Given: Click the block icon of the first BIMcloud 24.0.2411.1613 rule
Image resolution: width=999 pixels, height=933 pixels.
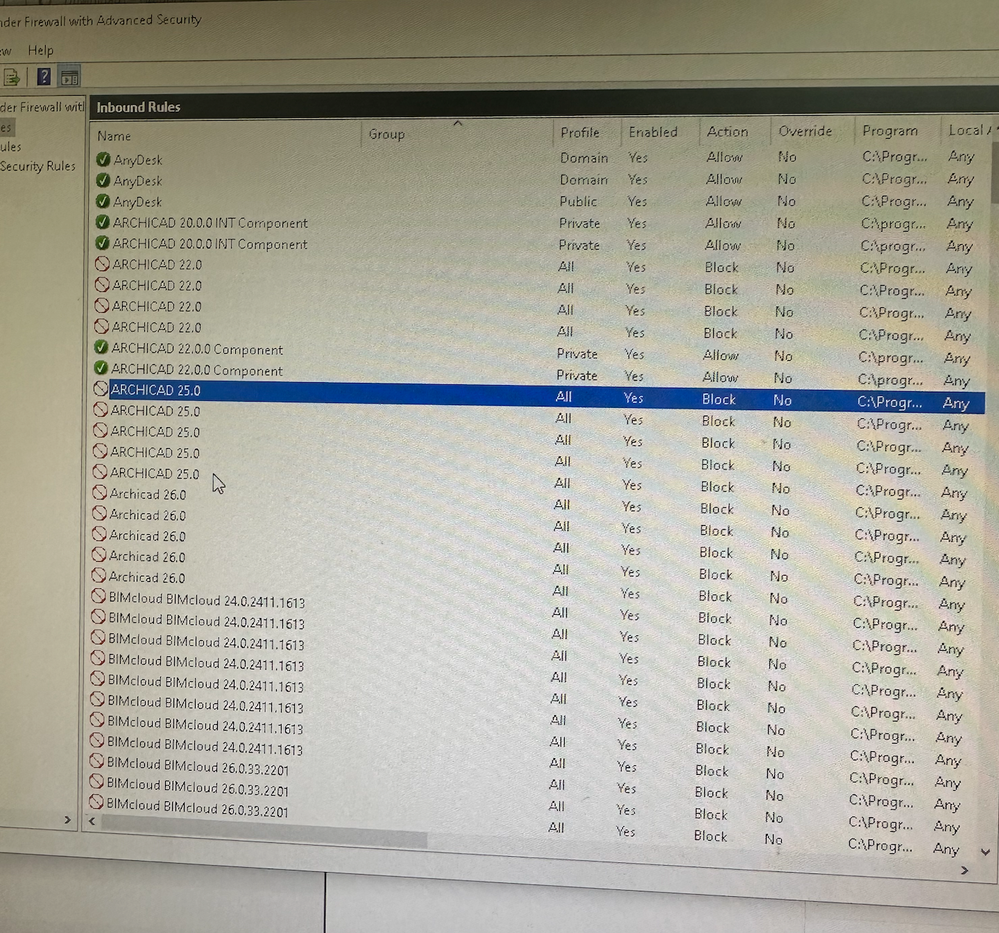Looking at the screenshot, I should tap(98, 597).
